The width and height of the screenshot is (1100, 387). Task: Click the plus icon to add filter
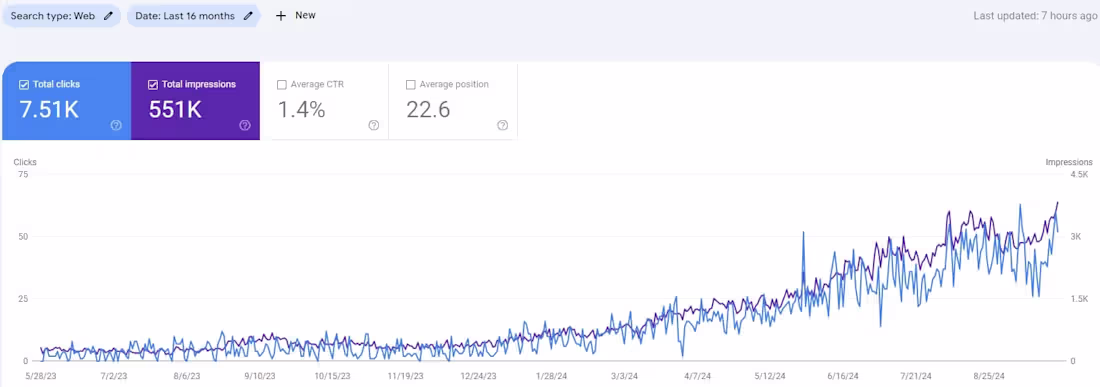pos(281,15)
